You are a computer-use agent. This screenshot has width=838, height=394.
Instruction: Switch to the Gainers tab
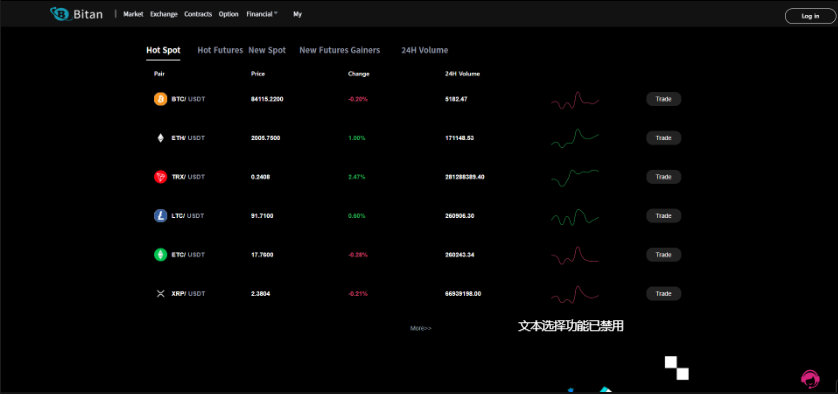[x=366, y=50]
